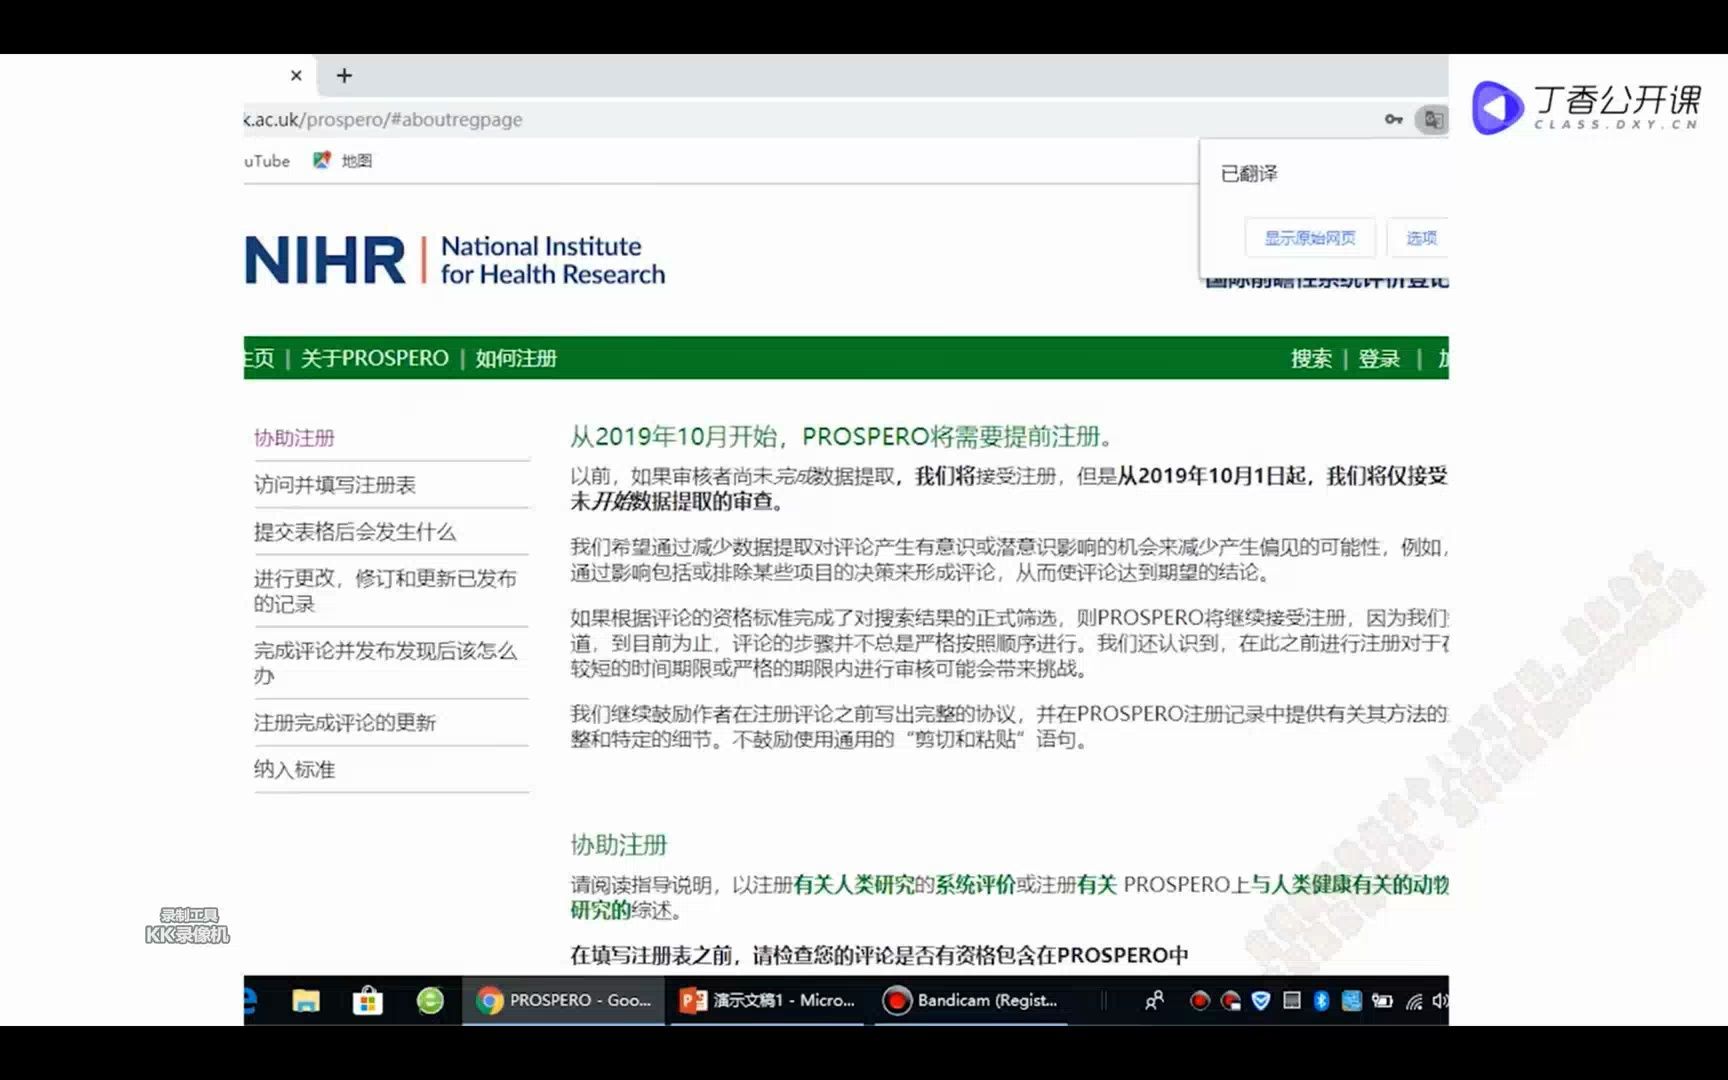Click the People icon in system tray
The height and width of the screenshot is (1080, 1728).
[x=1154, y=1000]
